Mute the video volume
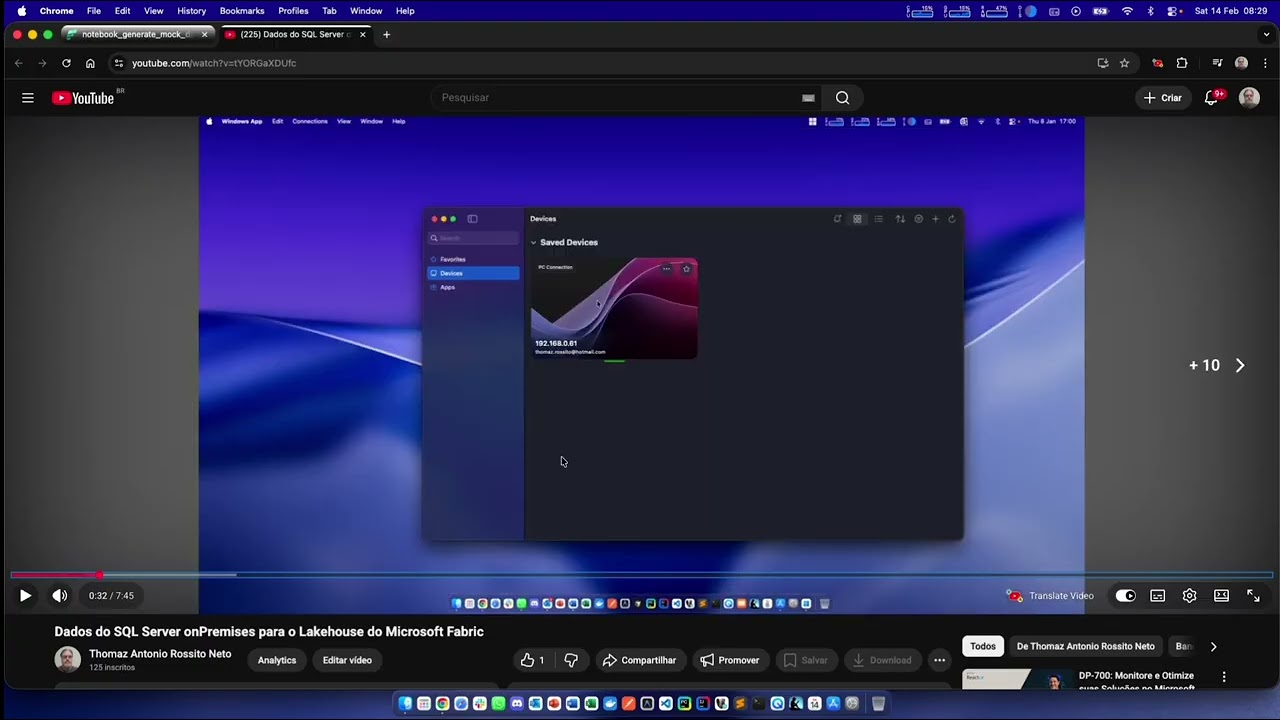Screen dimensions: 1280x720 pyautogui.click(x=60, y=596)
